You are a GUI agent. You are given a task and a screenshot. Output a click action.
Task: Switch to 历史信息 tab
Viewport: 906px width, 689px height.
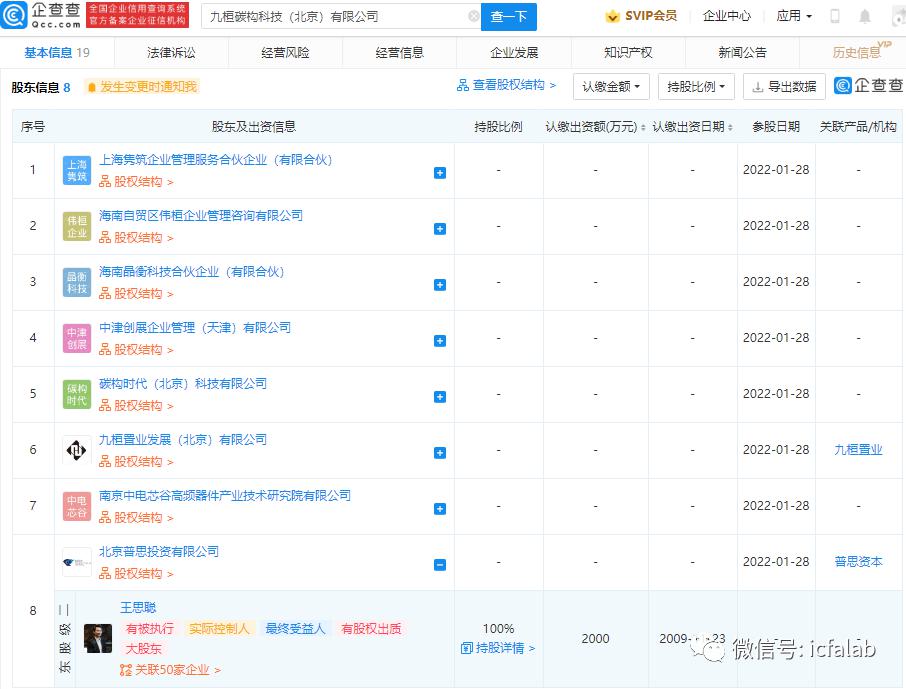click(857, 53)
